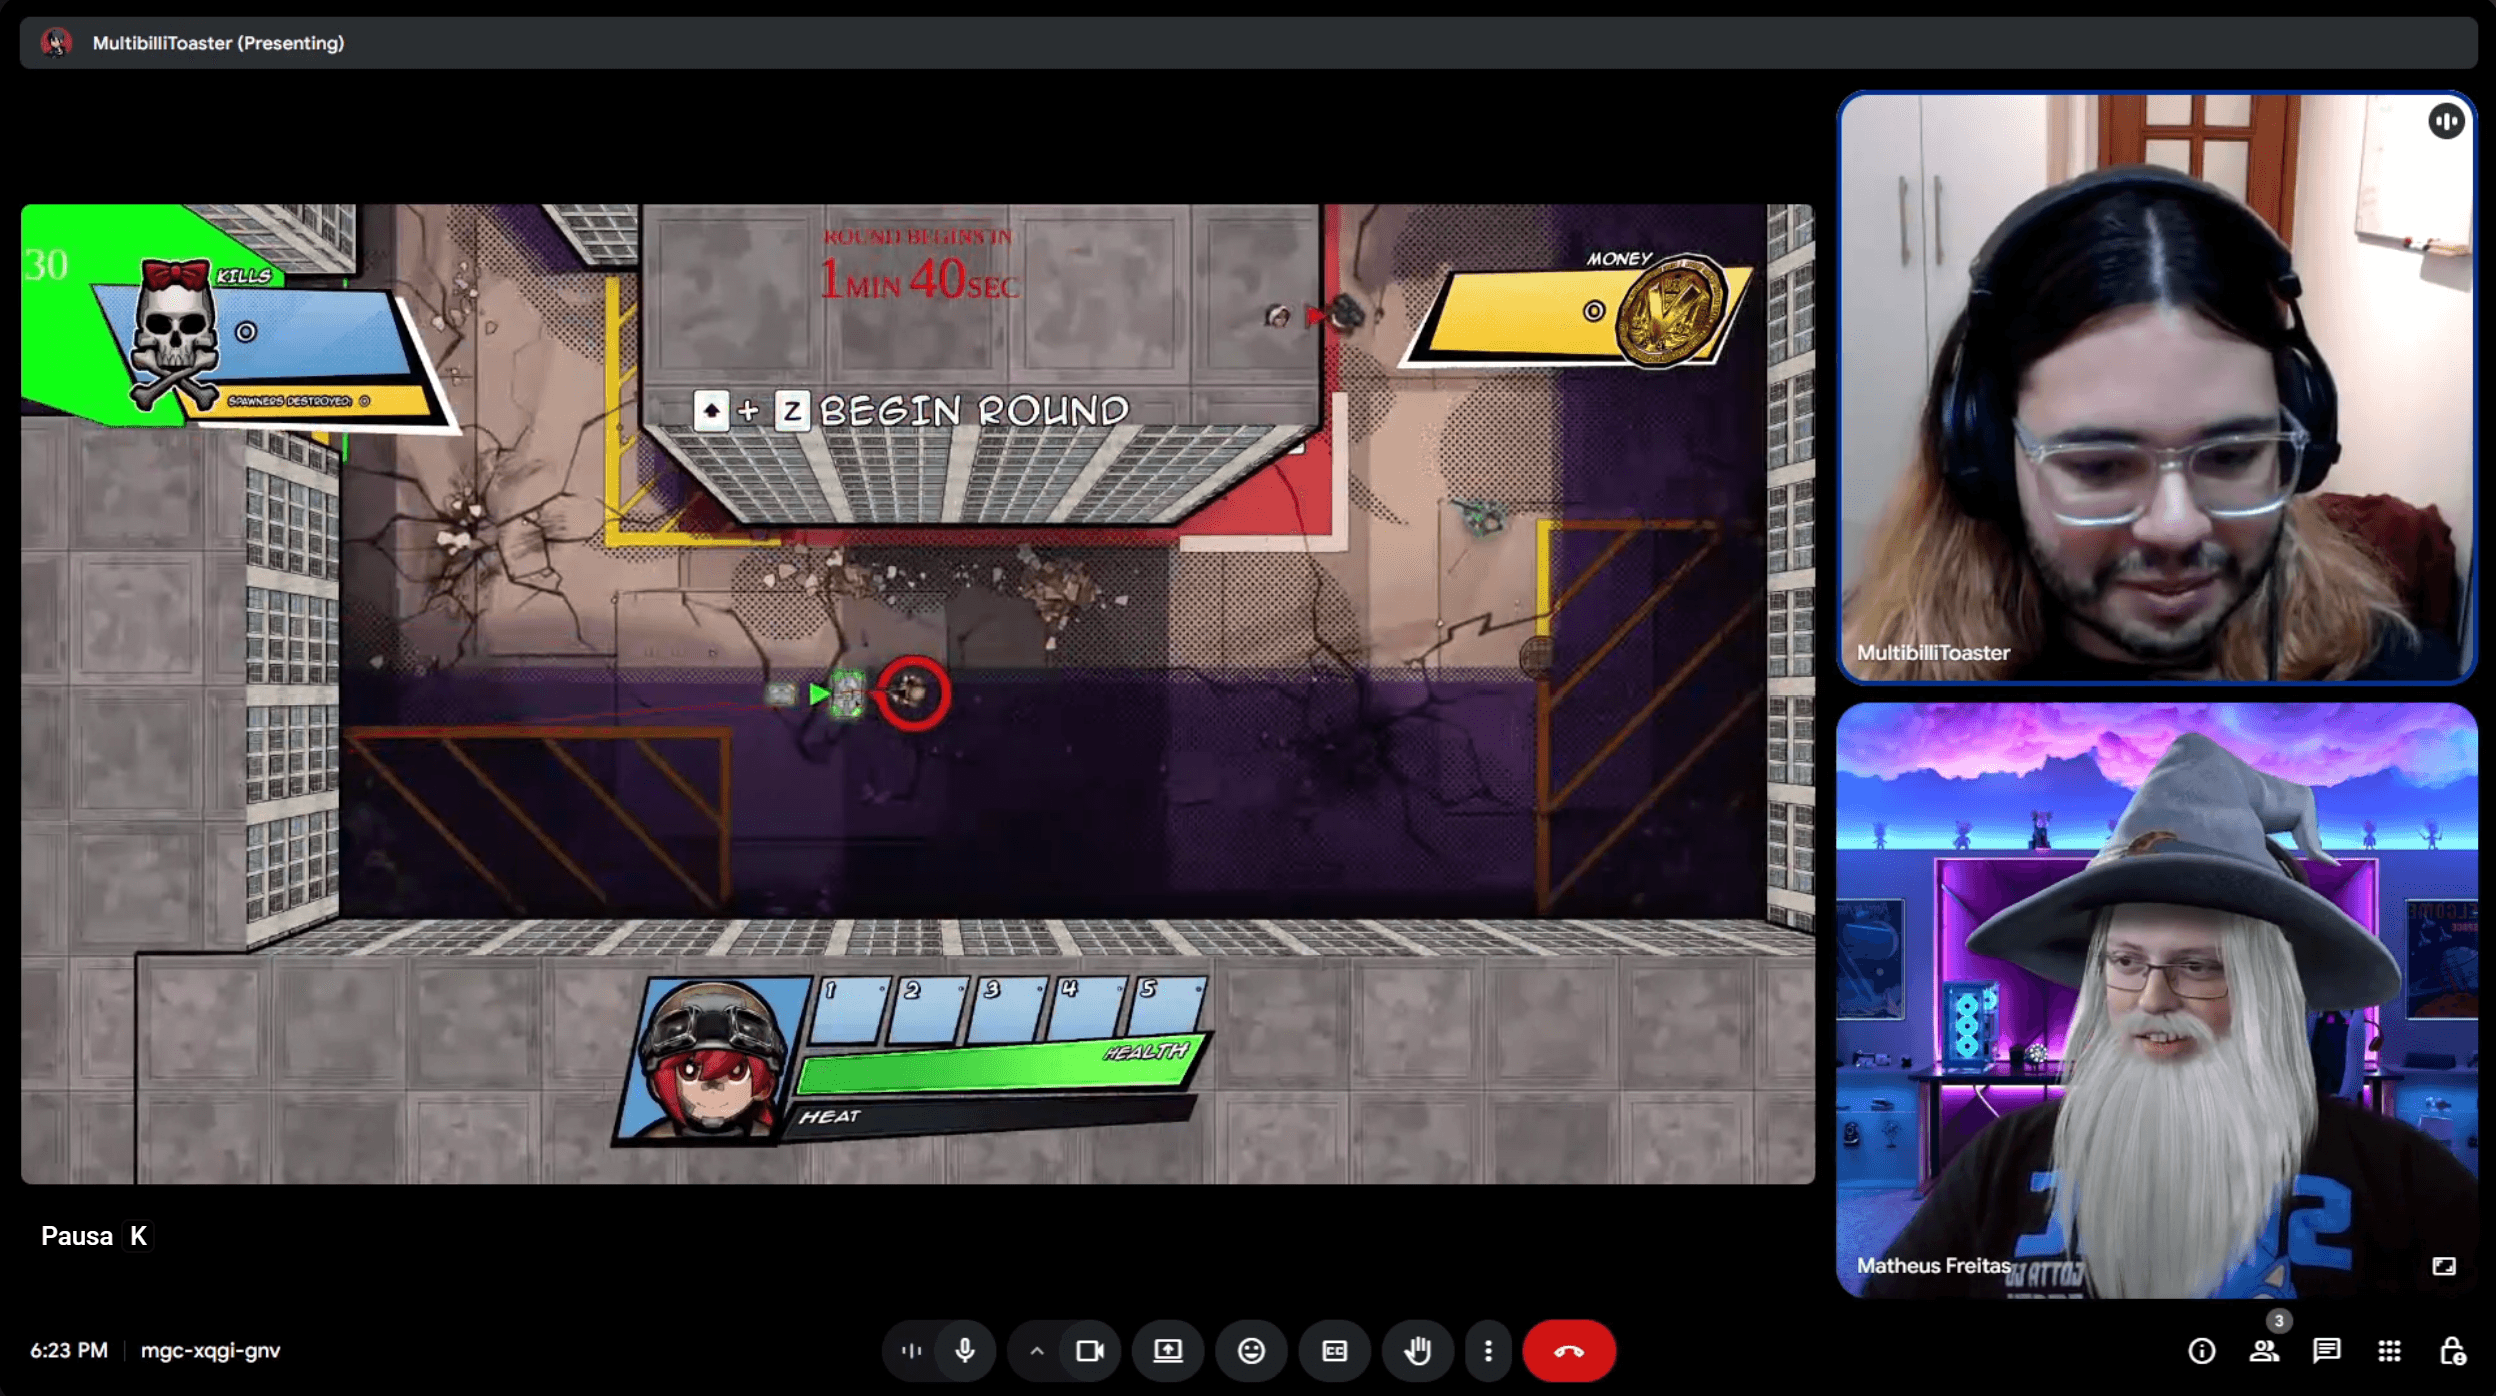Toggle the camera on or off
The width and height of the screenshot is (2496, 1396).
[x=1089, y=1351]
